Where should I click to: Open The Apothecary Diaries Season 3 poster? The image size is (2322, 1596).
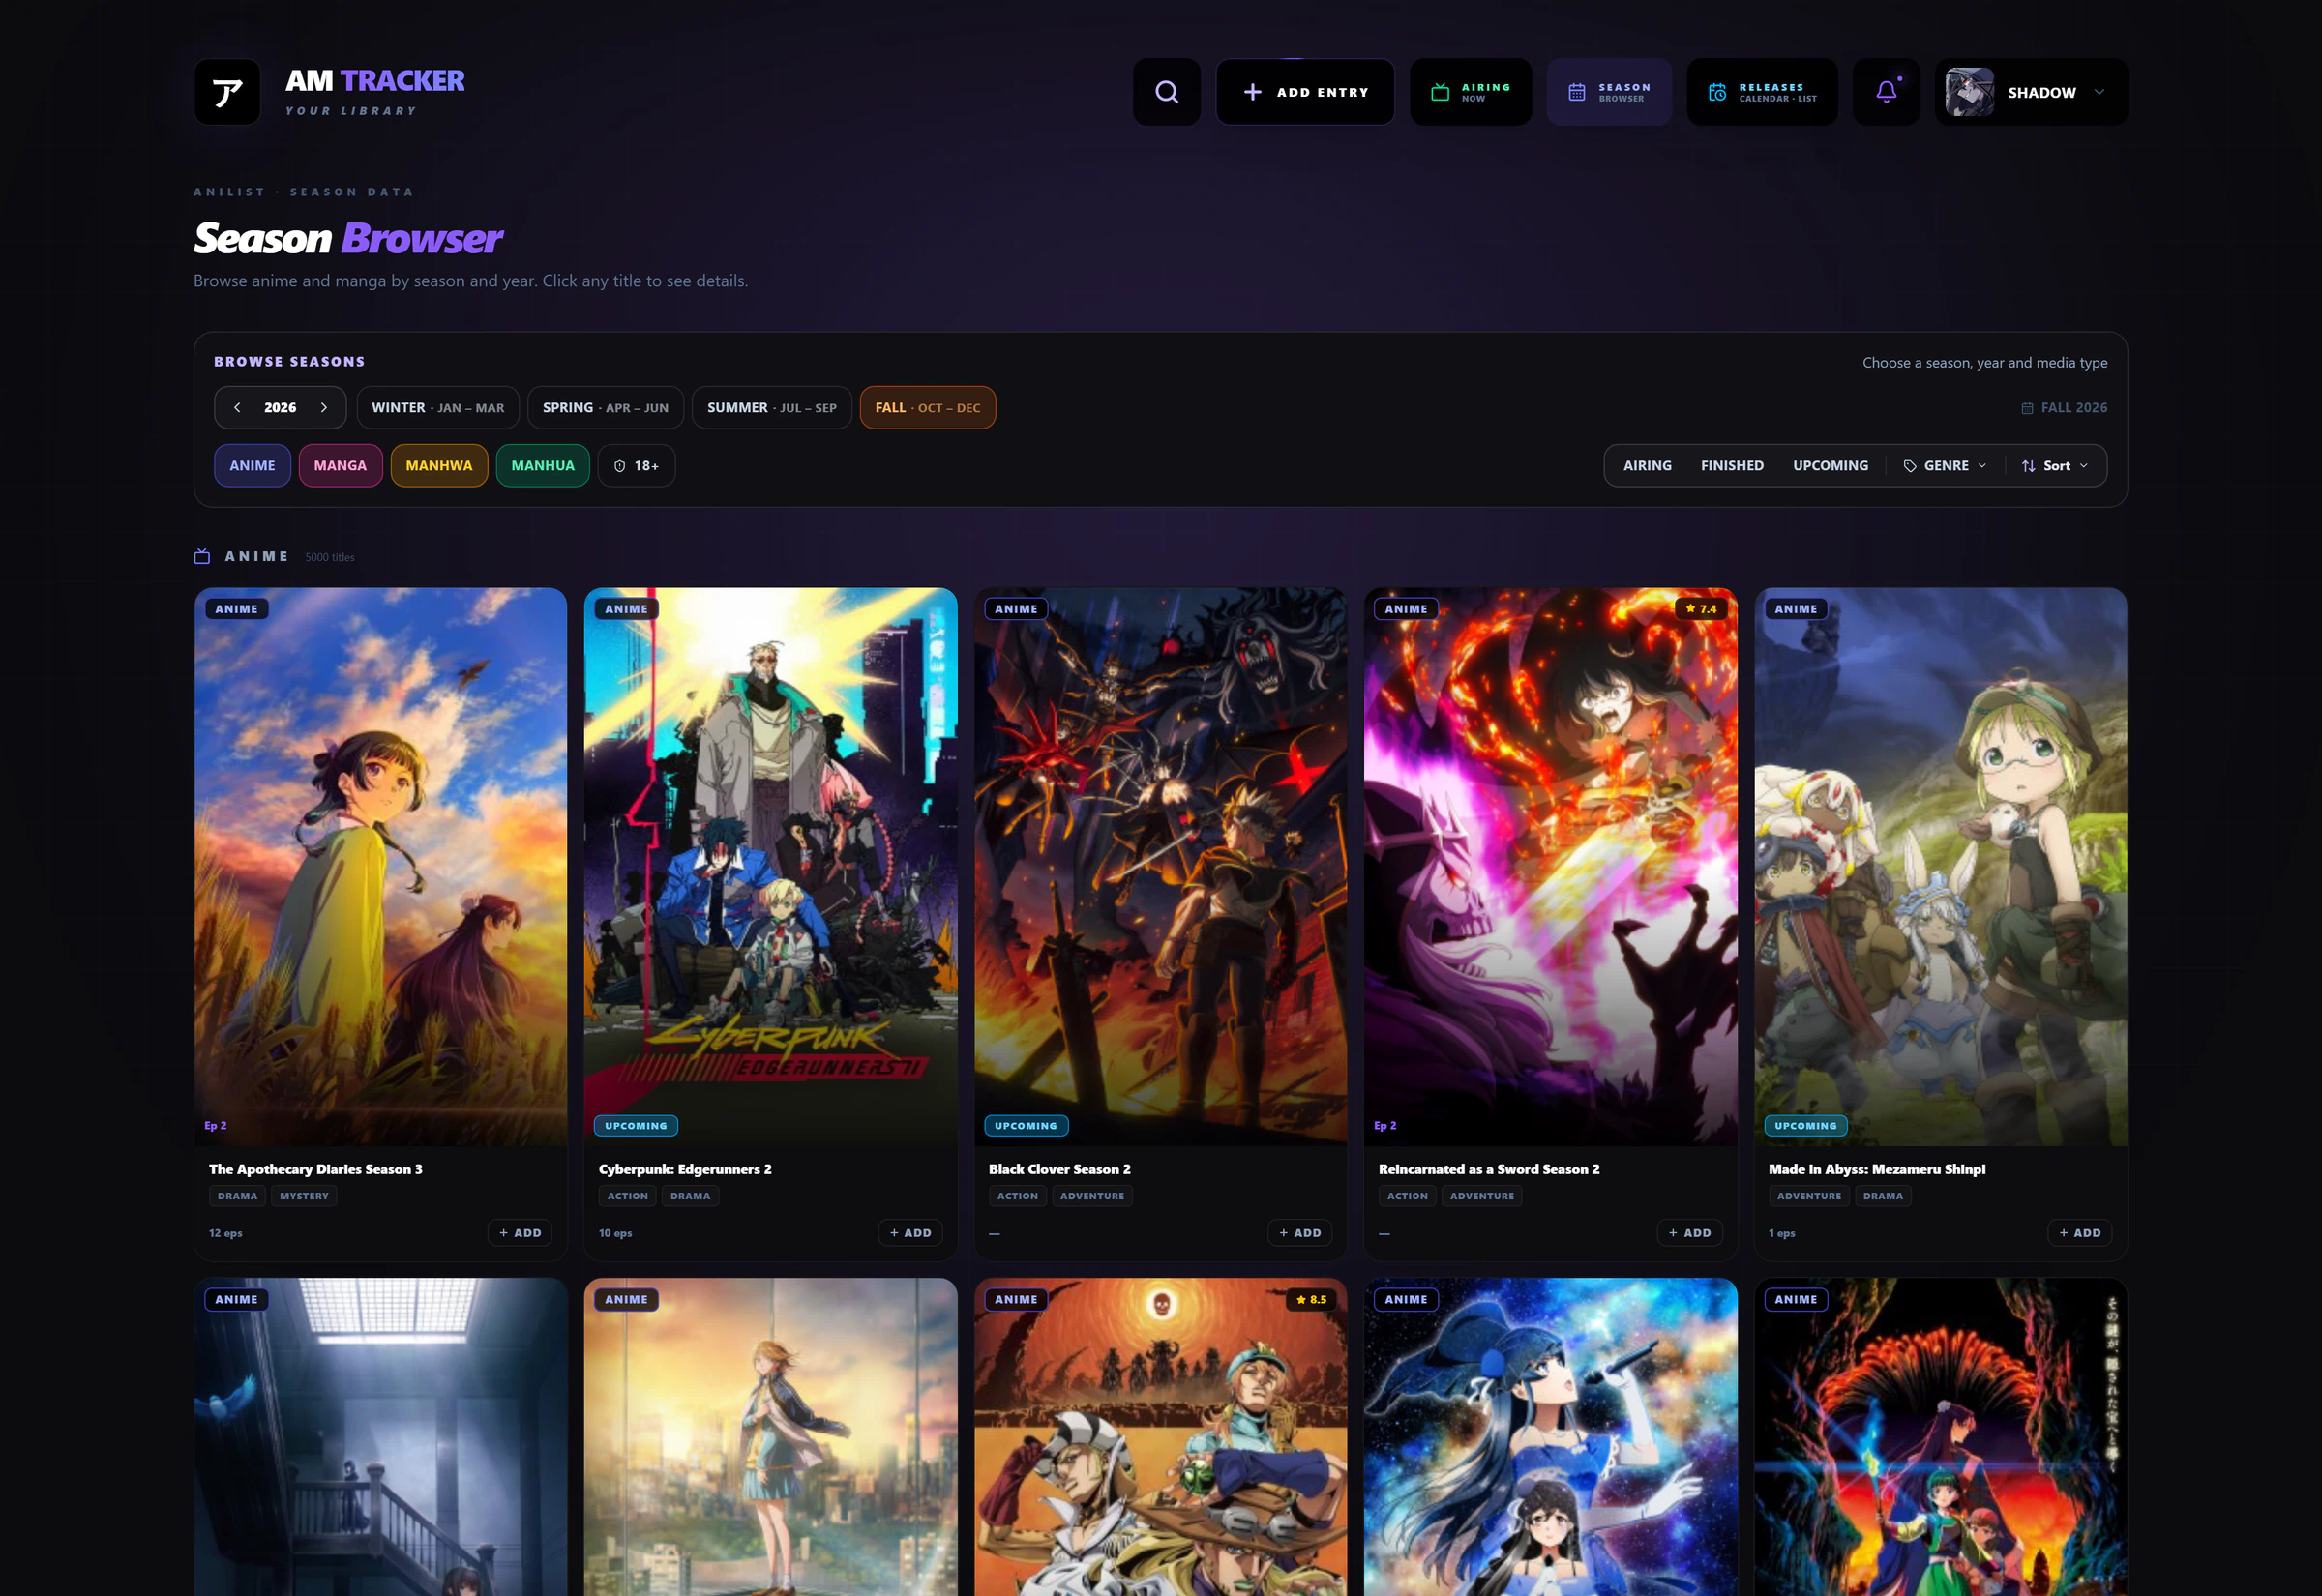pyautogui.click(x=380, y=866)
